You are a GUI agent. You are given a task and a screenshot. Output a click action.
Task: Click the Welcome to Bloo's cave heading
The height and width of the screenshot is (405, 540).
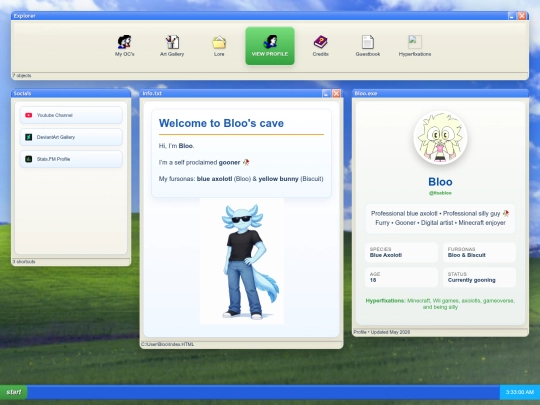point(221,123)
